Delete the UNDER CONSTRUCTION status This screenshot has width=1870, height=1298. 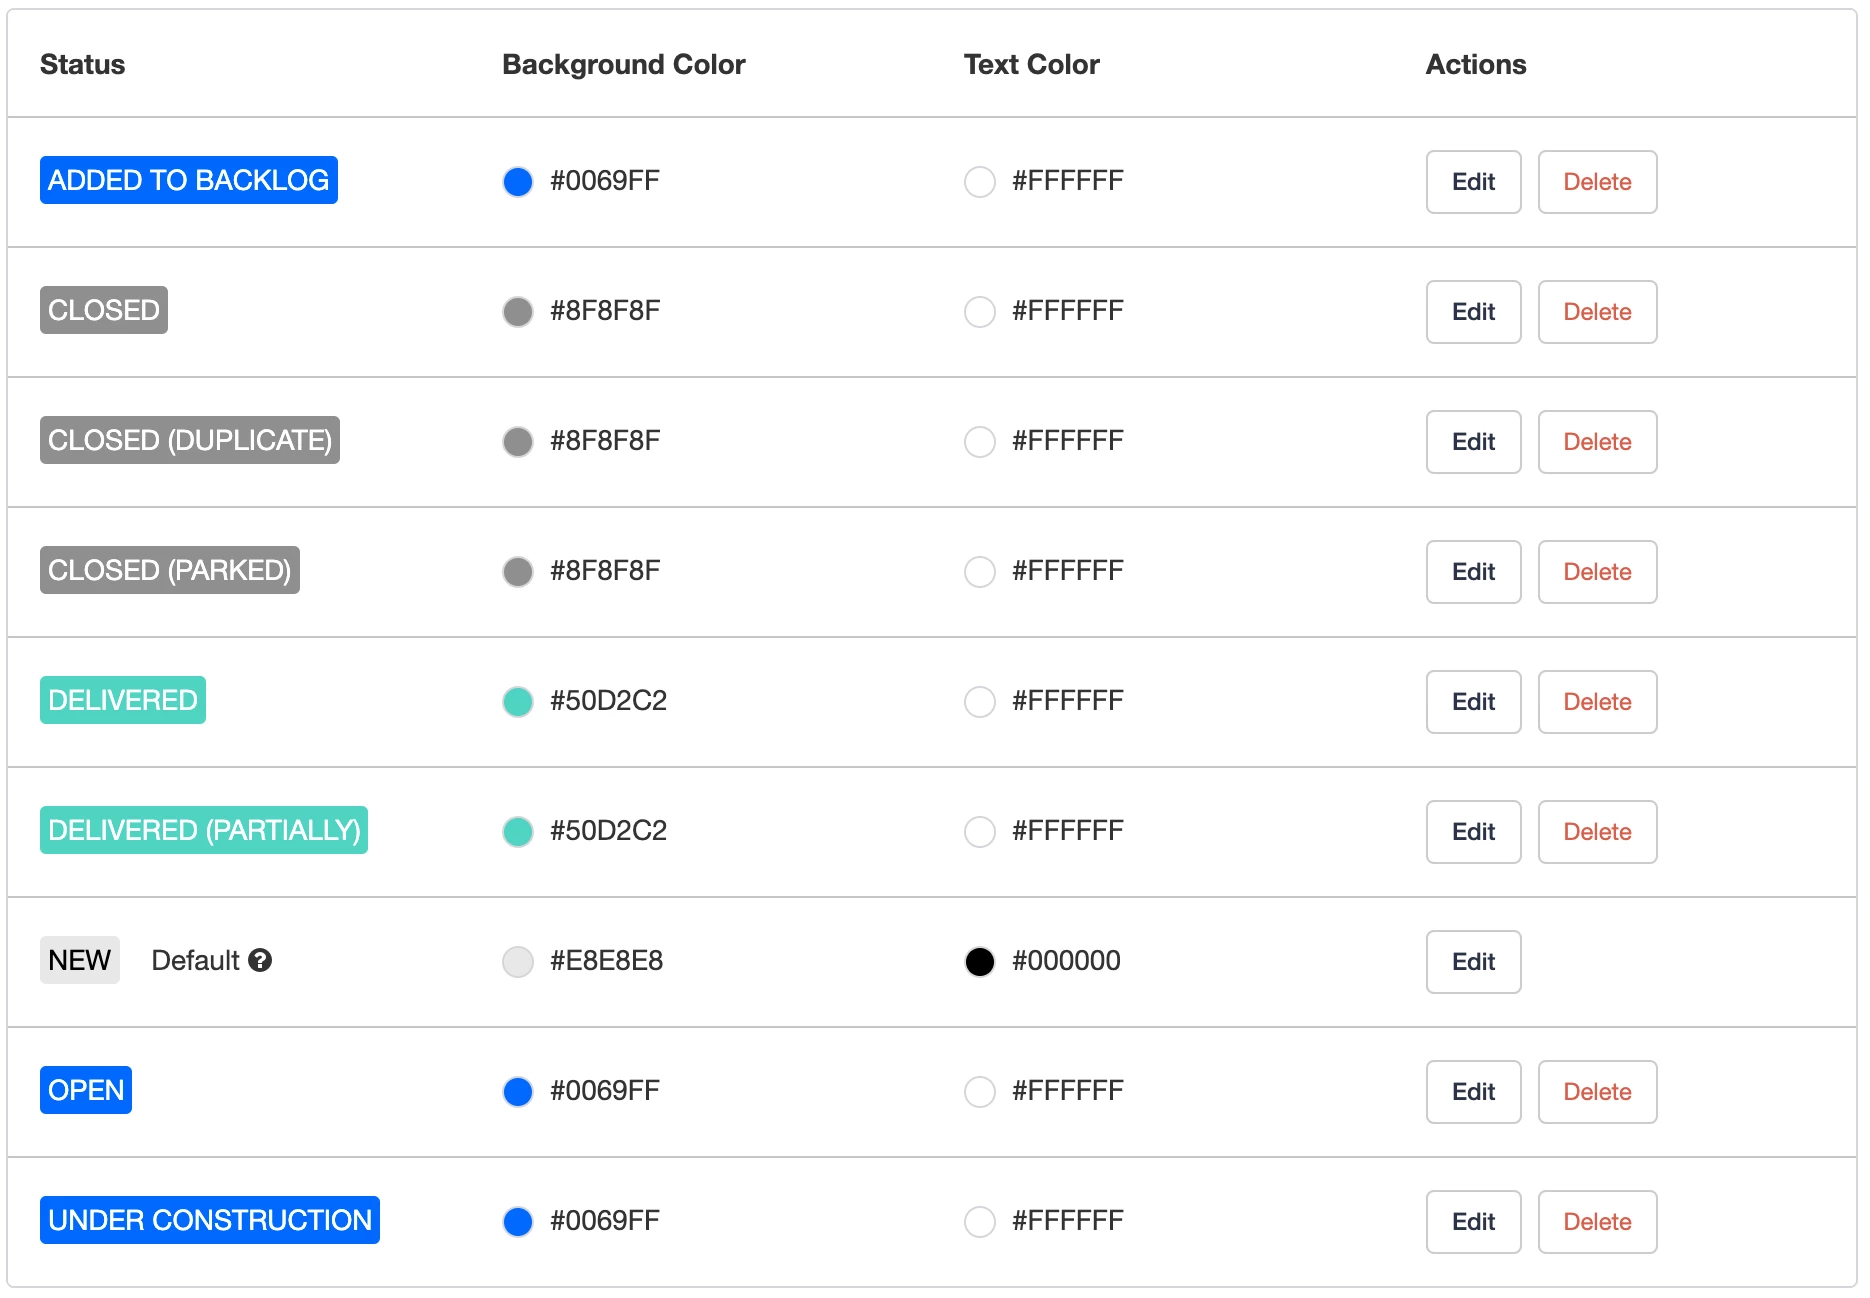(1597, 1221)
